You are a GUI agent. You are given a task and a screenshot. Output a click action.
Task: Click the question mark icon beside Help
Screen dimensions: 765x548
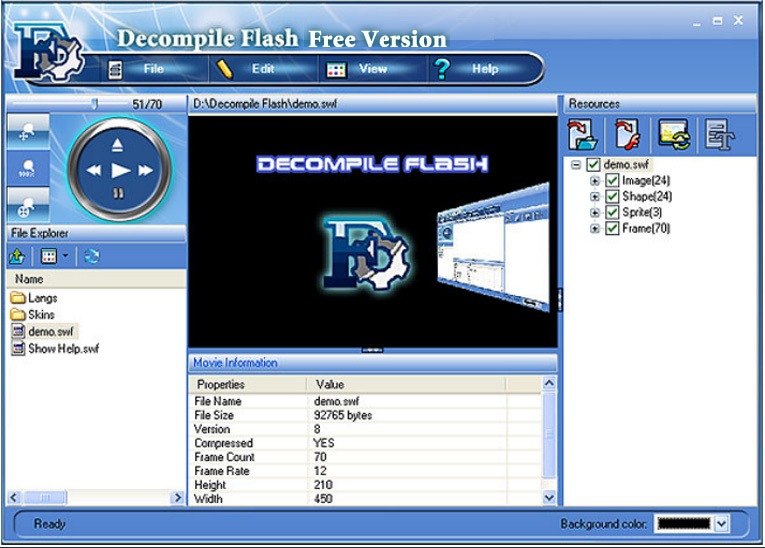tap(442, 69)
